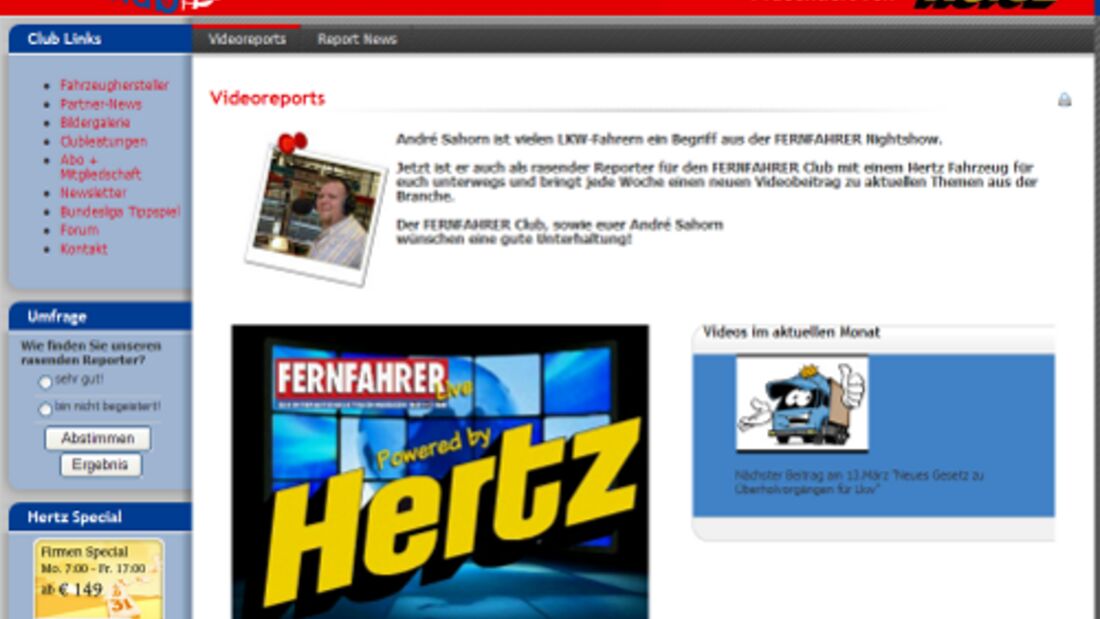Select the 'bin nicht begeistert!' radio option
The height and width of the screenshot is (619, 1100).
pyautogui.click(x=45, y=409)
